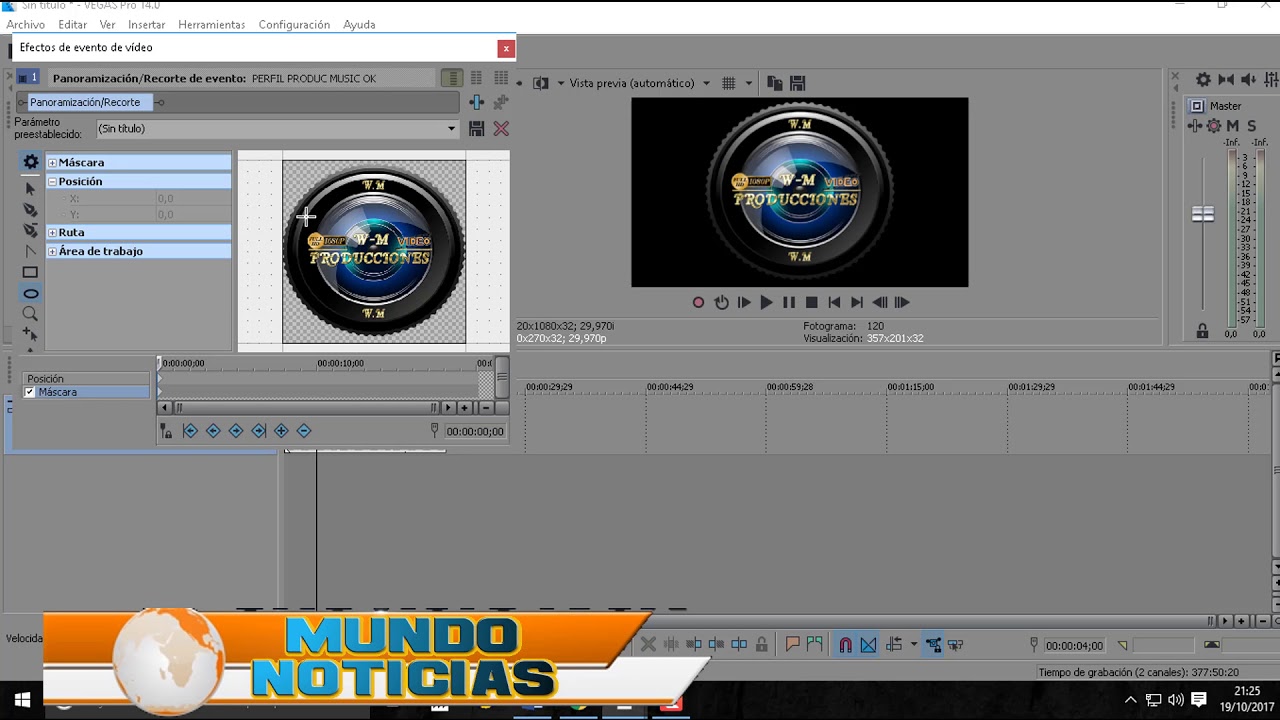This screenshot has height=720, width=1280.
Task: Click the keyframe cursor timecode field
Action: pyautogui.click(x=475, y=431)
